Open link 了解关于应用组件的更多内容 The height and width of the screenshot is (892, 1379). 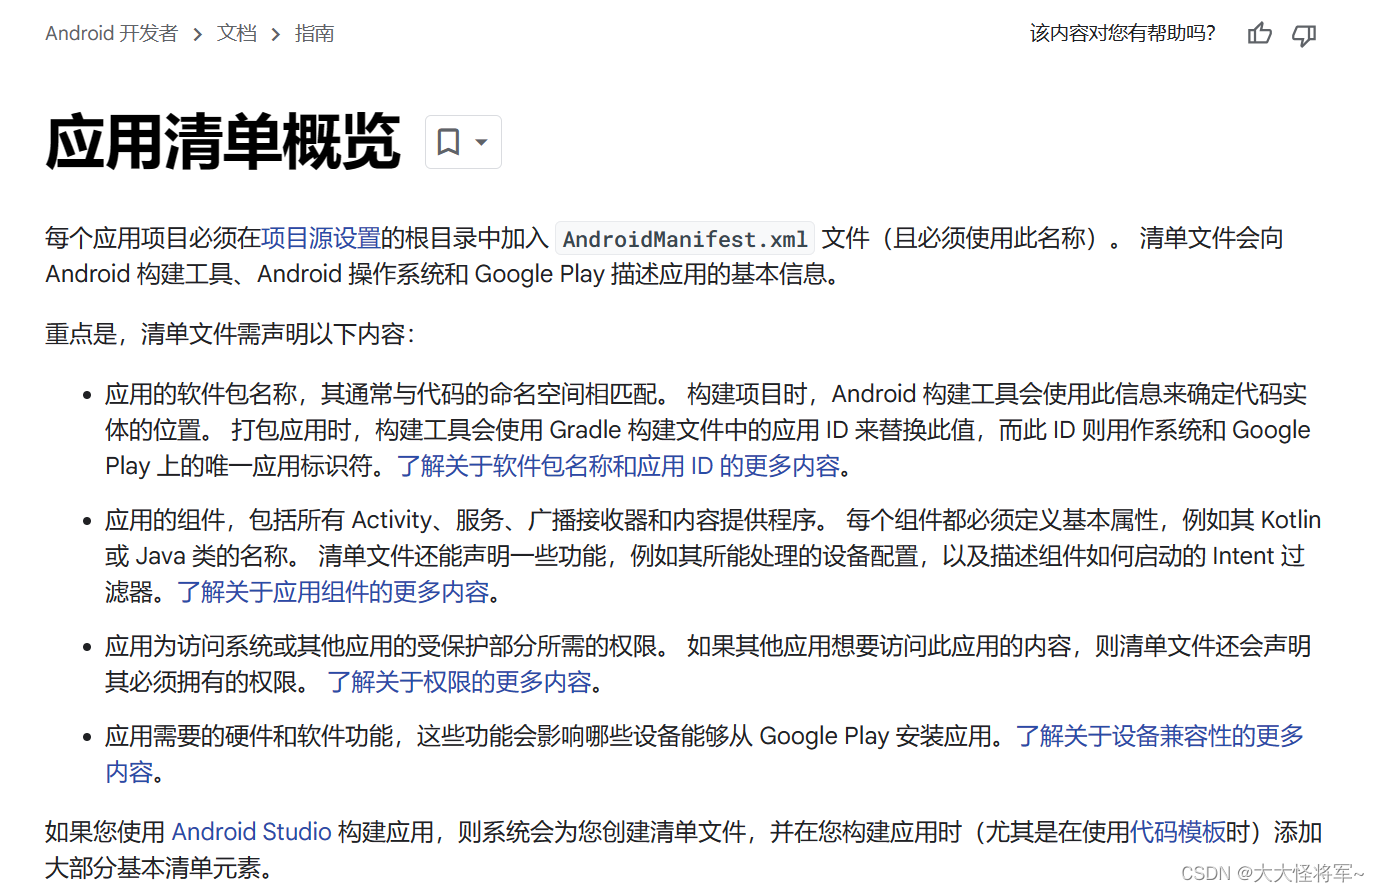(x=333, y=592)
